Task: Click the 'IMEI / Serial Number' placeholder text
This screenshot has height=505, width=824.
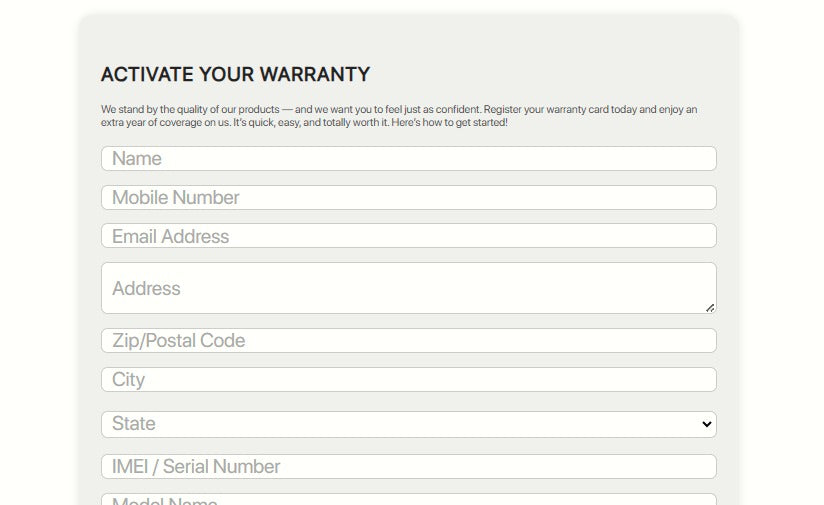Action: (x=196, y=467)
